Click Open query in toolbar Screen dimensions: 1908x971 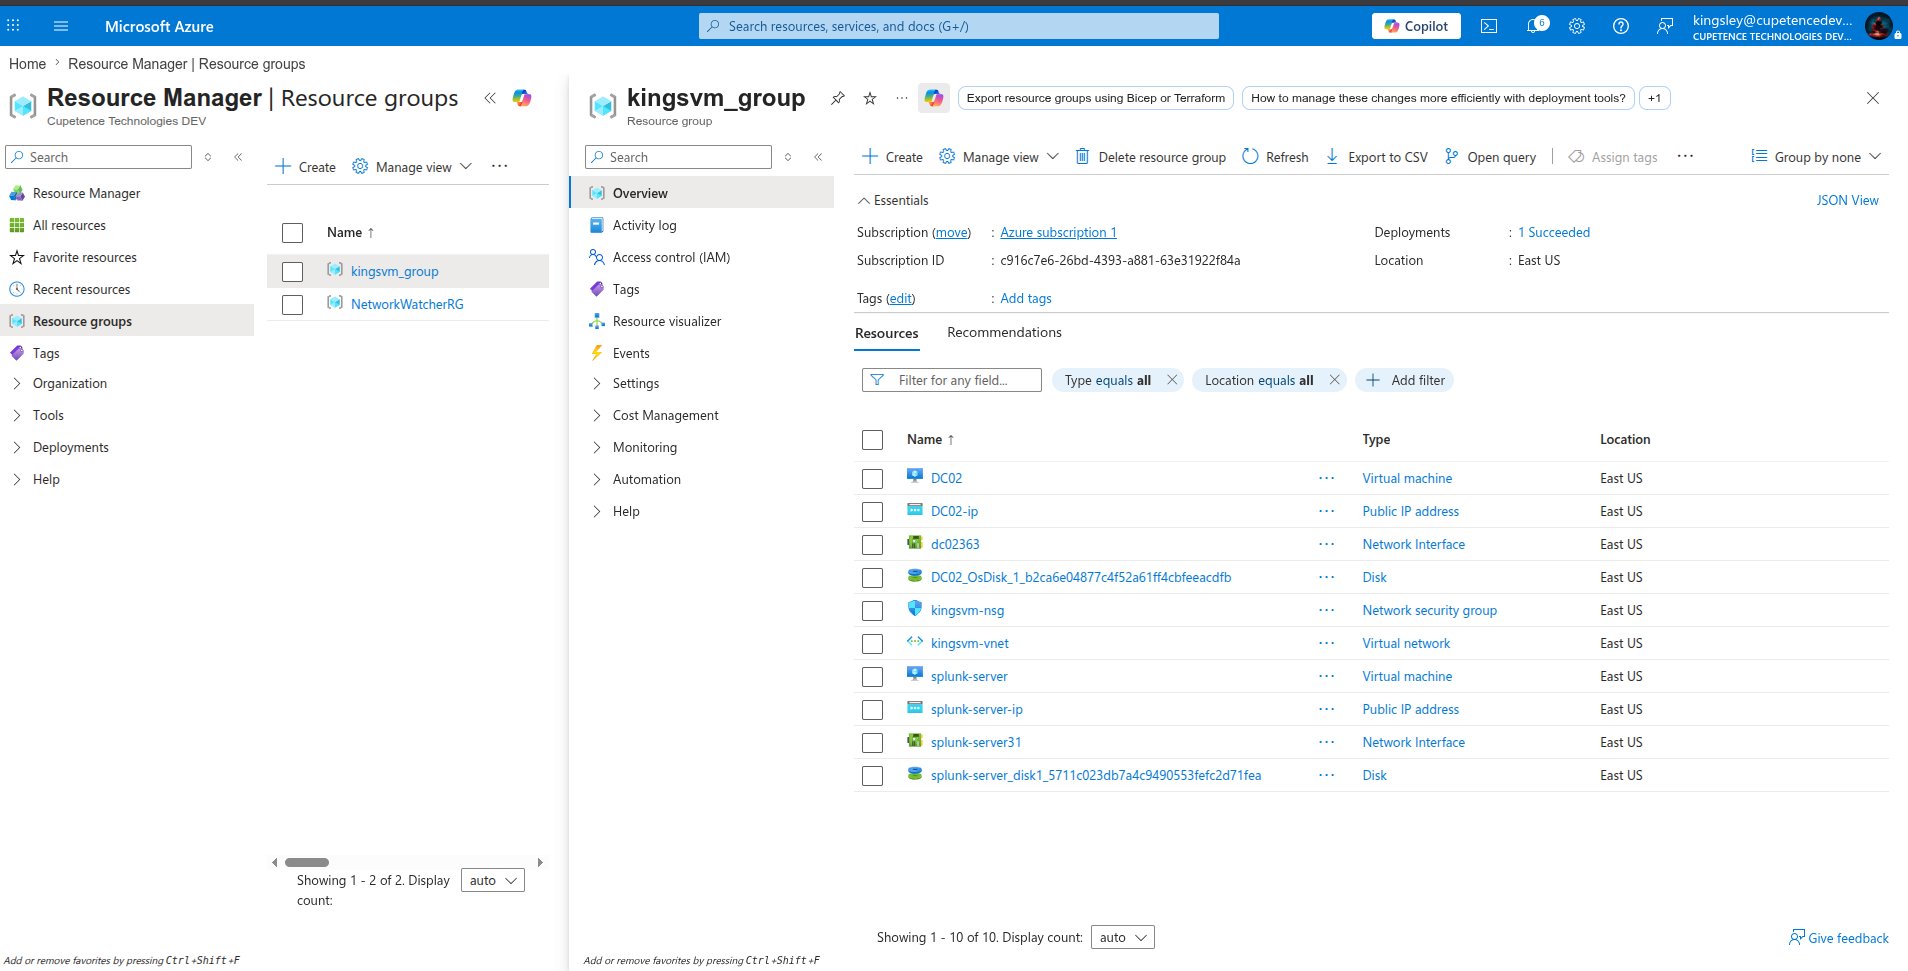click(1490, 157)
